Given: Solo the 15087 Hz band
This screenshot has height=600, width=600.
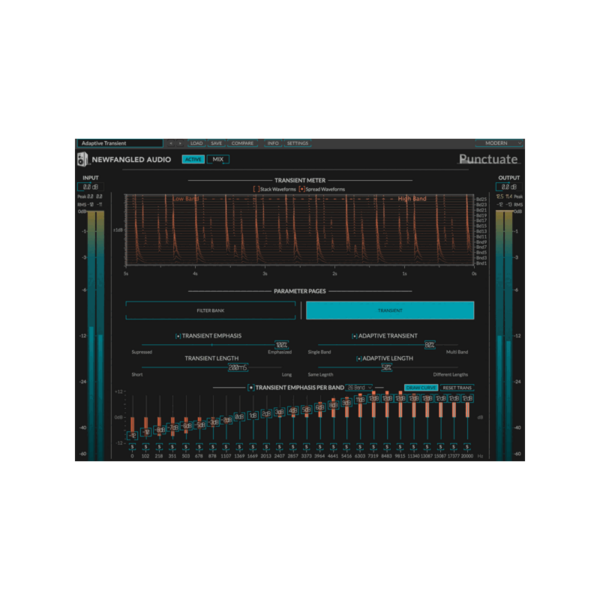Looking at the screenshot, I should pos(440,447).
